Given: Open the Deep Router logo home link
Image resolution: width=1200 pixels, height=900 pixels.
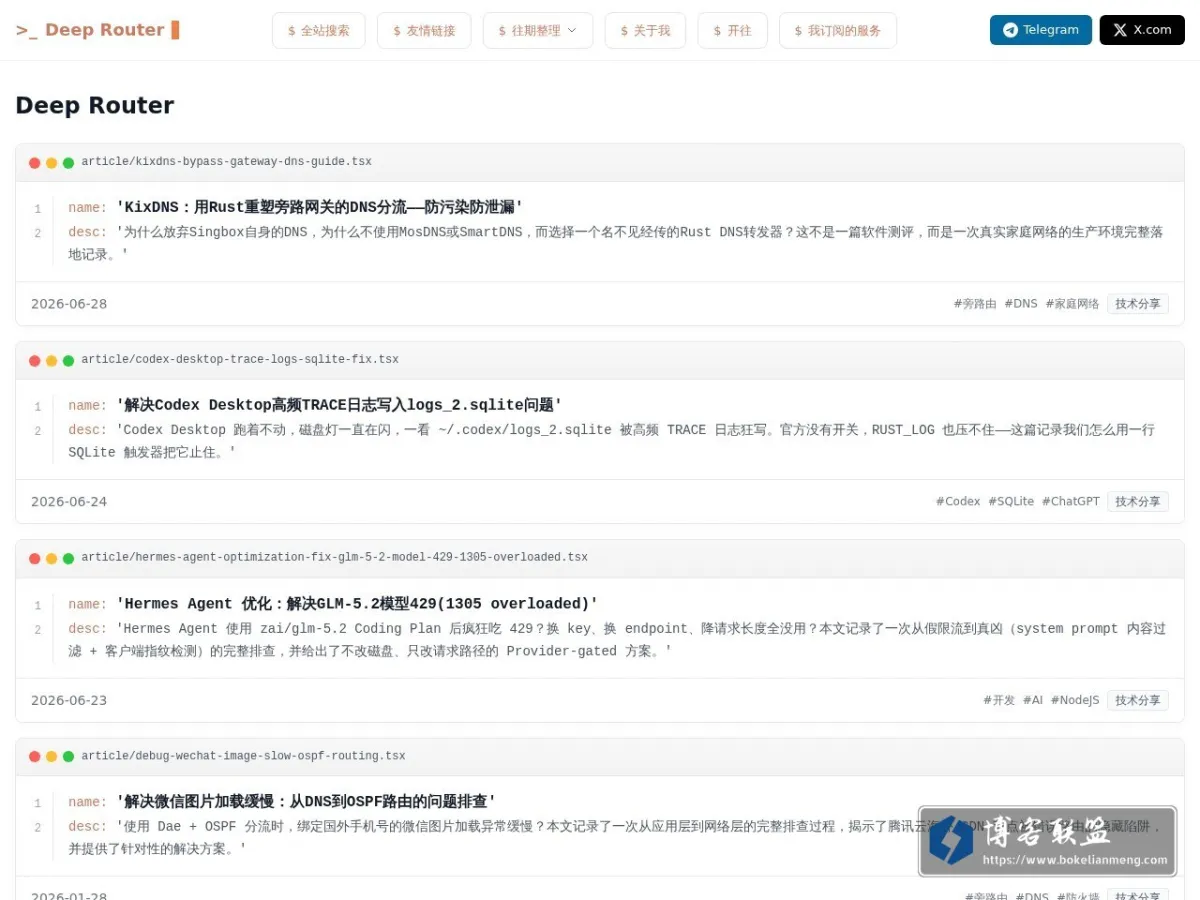Looking at the screenshot, I should pos(98,30).
